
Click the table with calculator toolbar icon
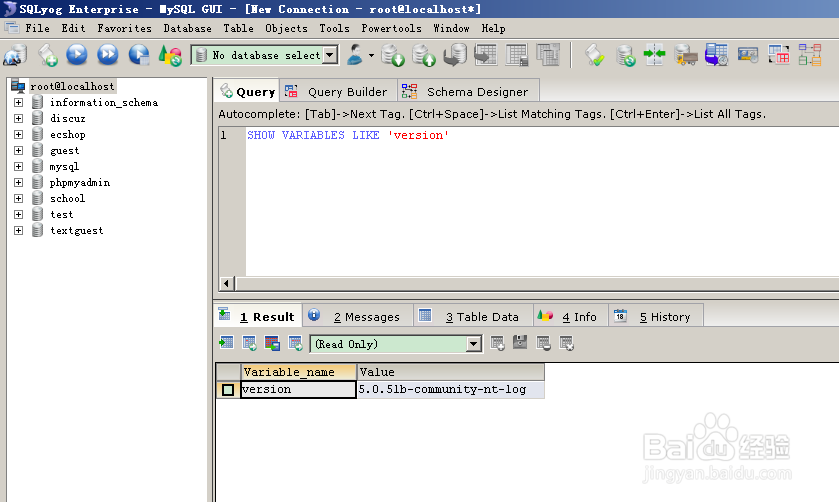tap(517, 55)
